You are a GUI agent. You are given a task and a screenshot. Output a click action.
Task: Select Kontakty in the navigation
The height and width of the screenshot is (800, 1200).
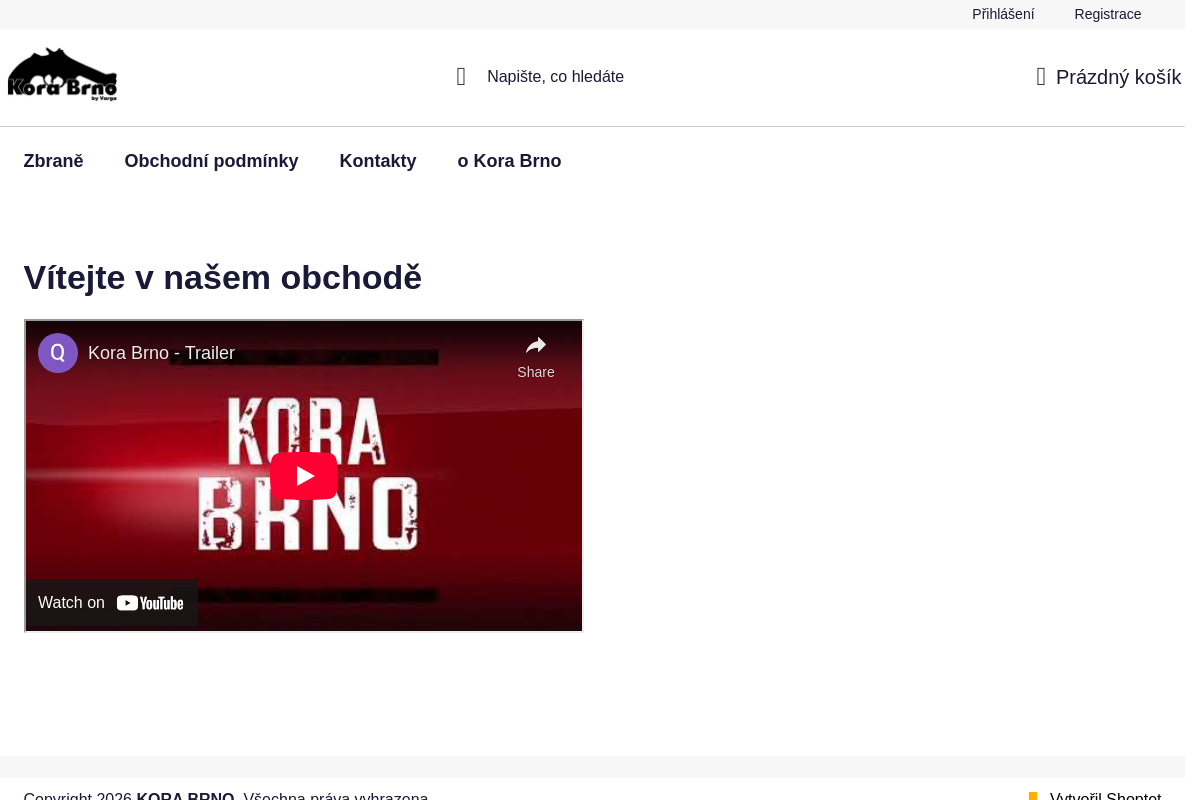pyautogui.click(x=378, y=161)
